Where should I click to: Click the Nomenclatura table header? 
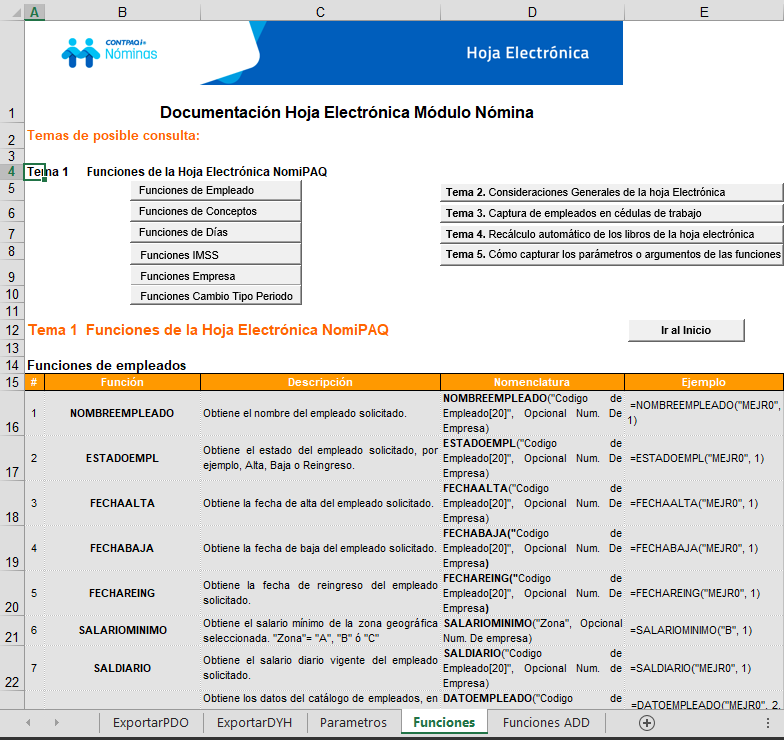532,382
